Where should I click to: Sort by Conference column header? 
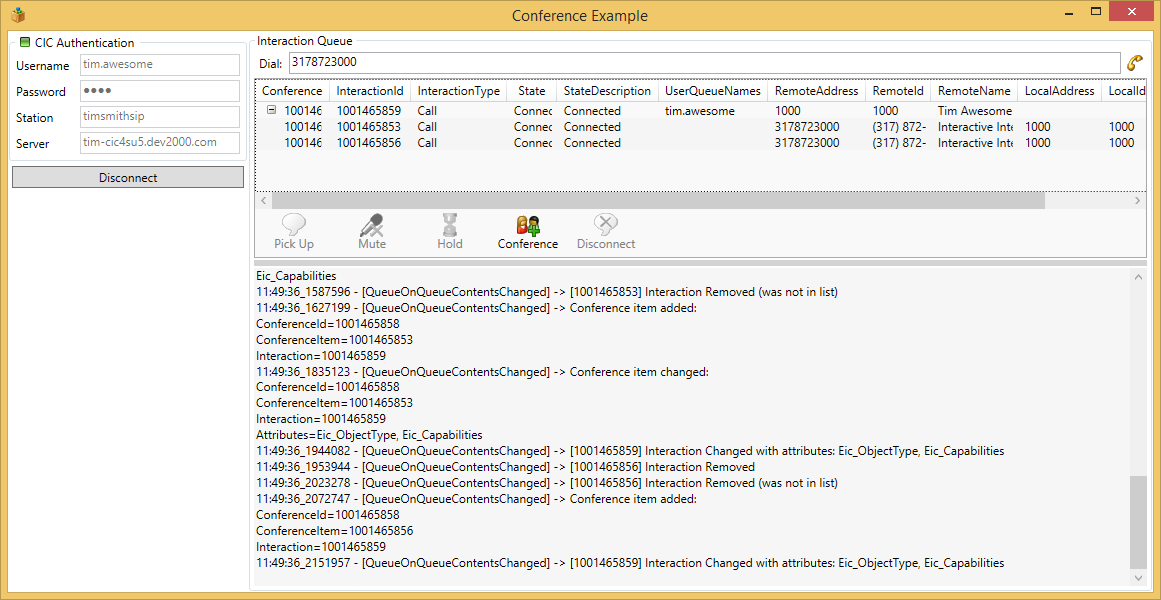292,90
